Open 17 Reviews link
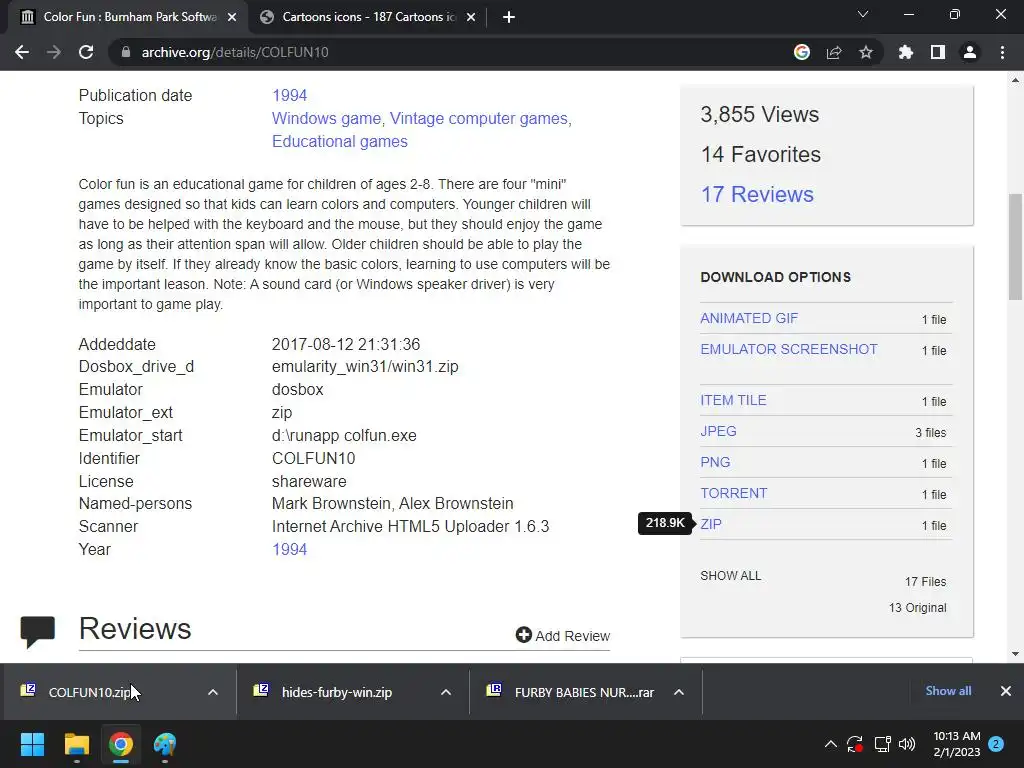 [757, 194]
